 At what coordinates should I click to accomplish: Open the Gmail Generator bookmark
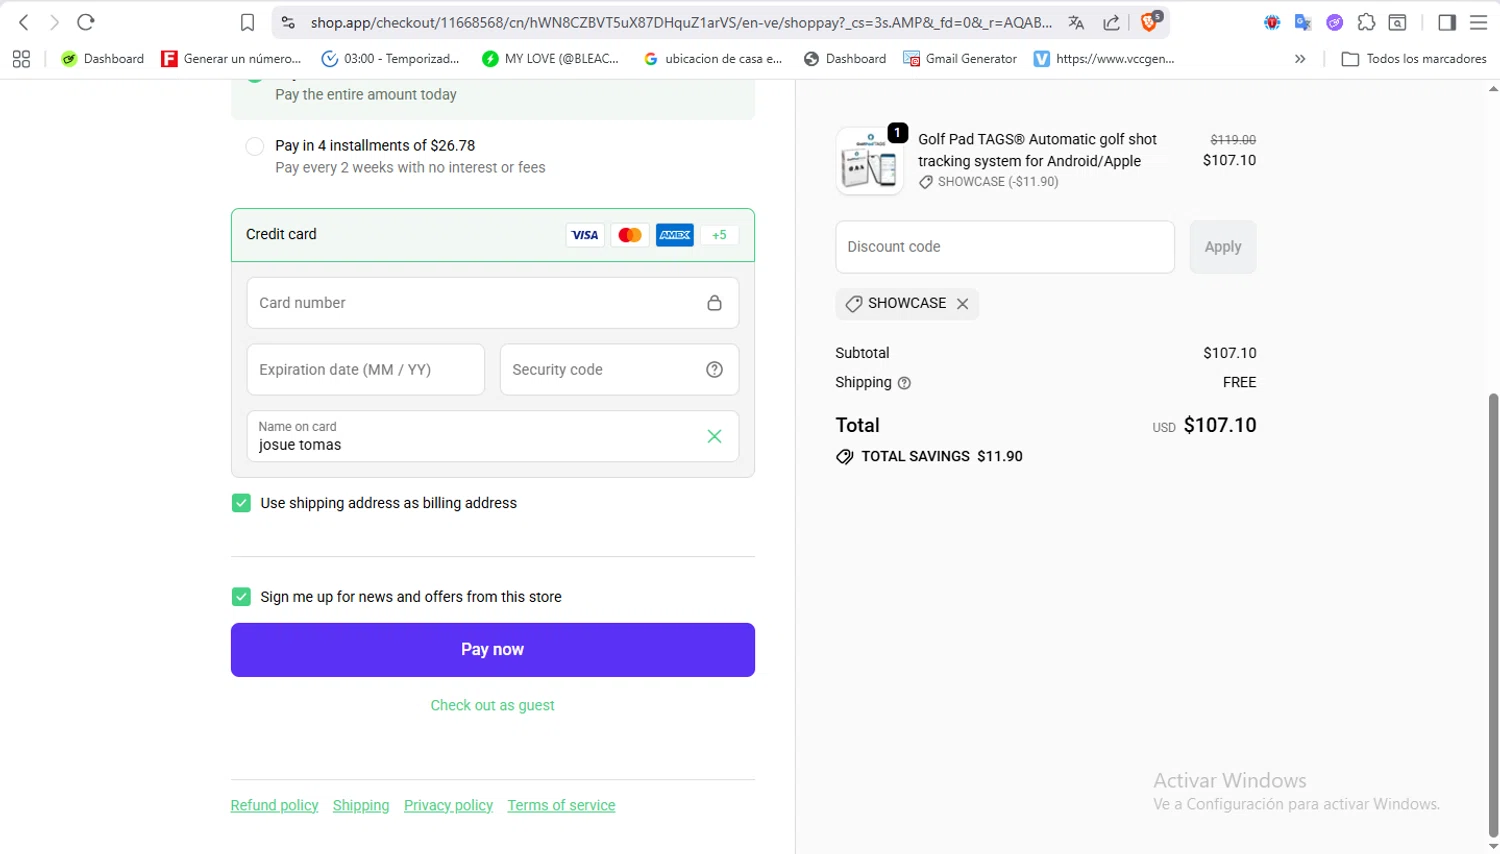point(960,59)
